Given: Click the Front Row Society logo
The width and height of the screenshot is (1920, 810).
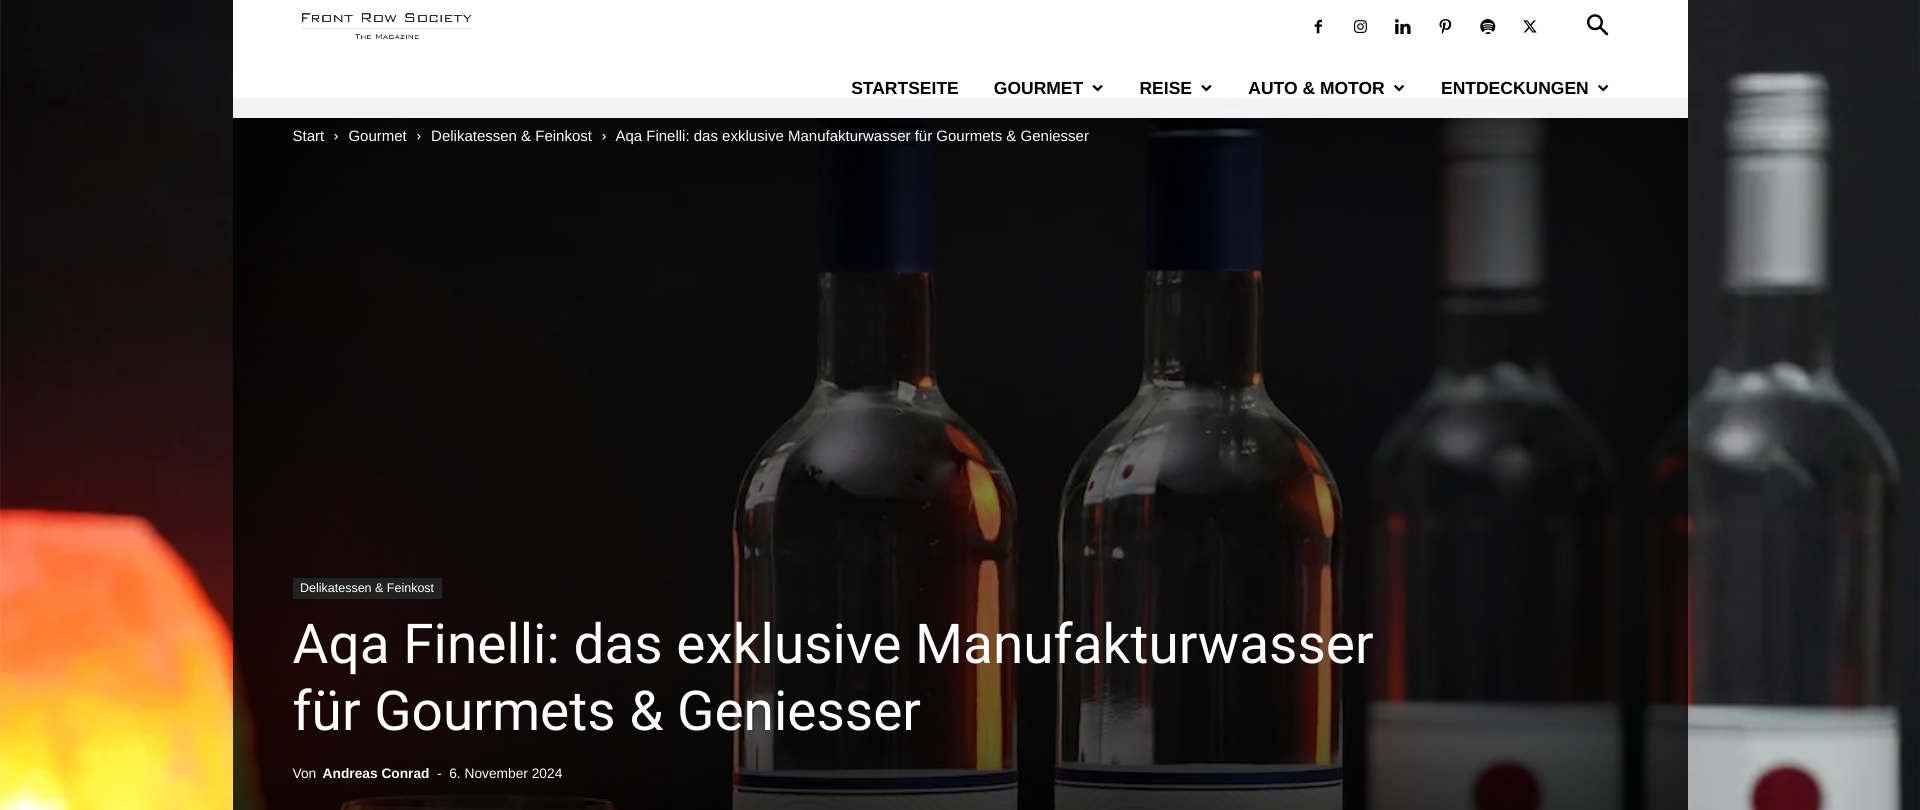Looking at the screenshot, I should (387, 26).
